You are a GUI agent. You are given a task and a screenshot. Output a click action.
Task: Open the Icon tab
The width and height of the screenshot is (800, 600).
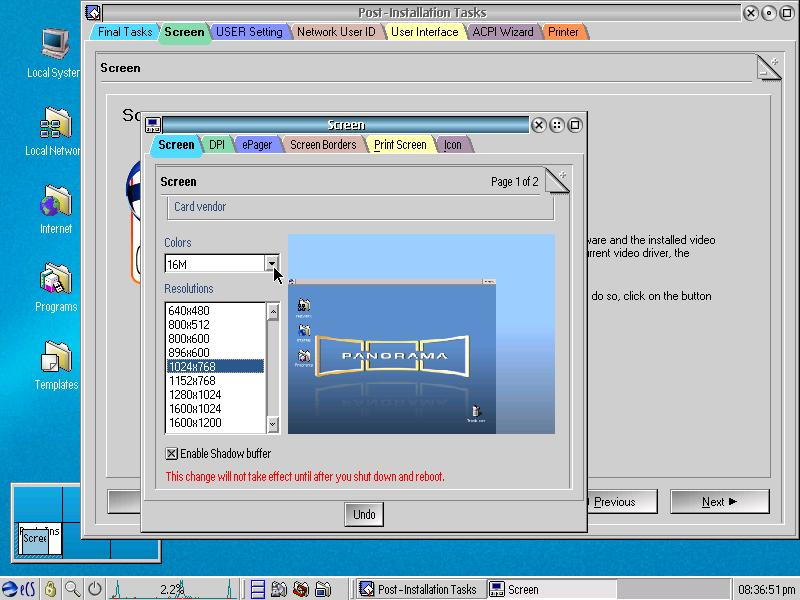(x=453, y=144)
